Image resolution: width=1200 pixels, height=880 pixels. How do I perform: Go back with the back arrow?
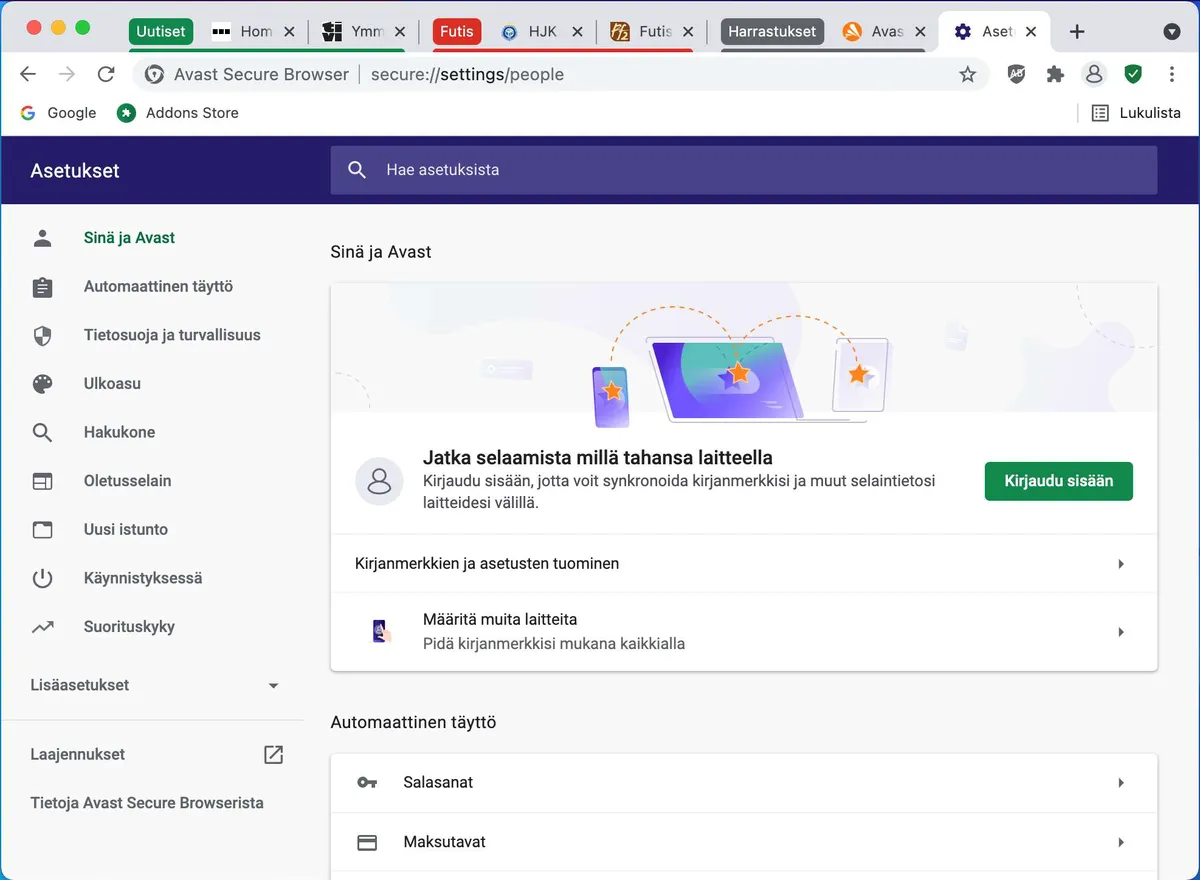(28, 74)
